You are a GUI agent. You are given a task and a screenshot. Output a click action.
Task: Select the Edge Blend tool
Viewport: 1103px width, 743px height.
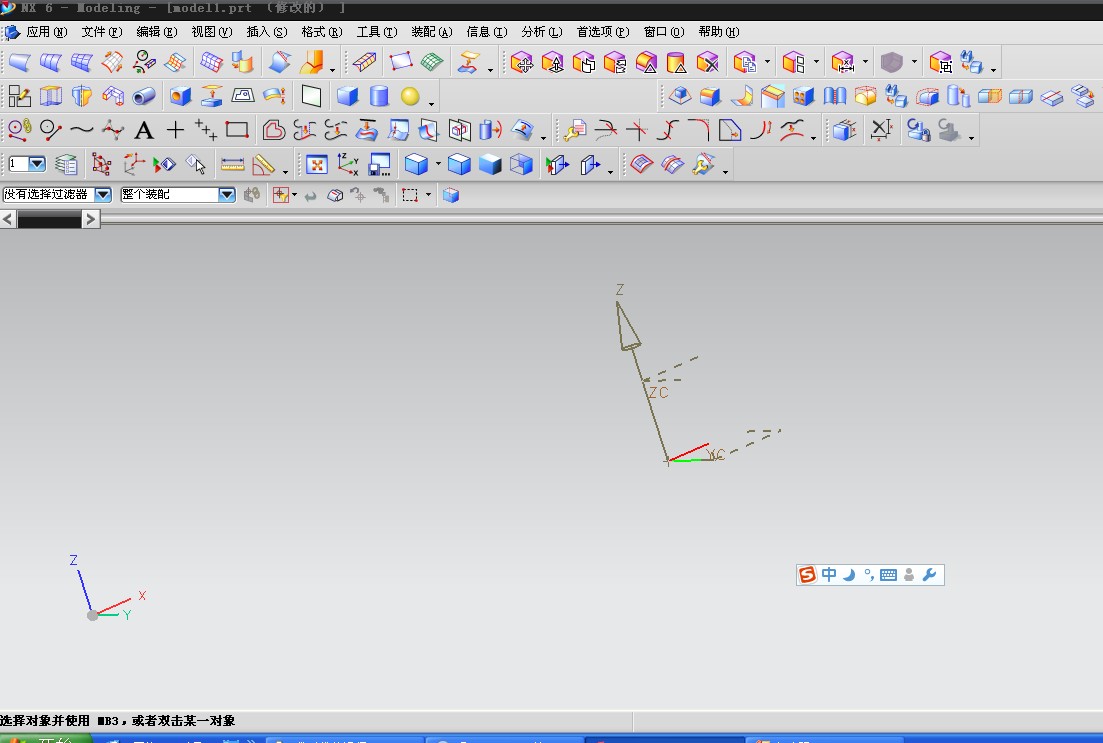(710, 96)
